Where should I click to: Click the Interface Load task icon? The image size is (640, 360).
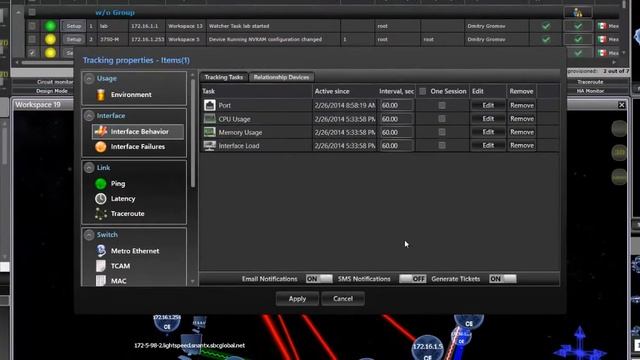210,146
